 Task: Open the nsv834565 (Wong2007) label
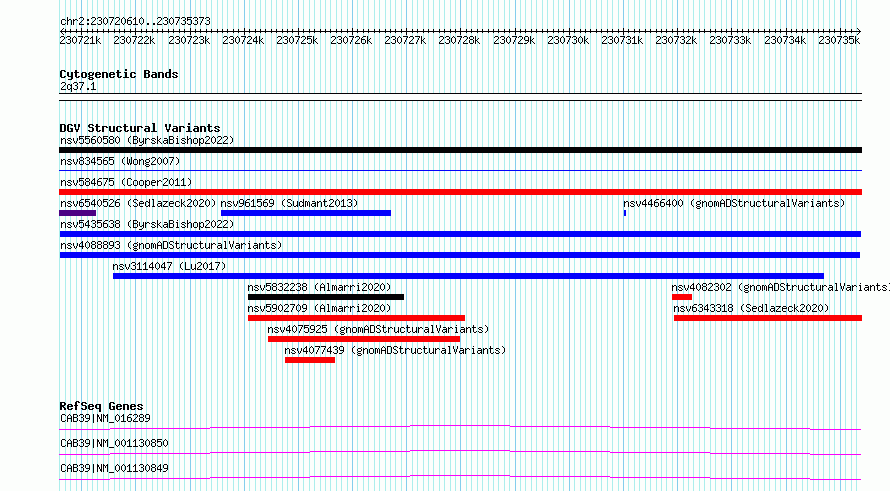pyautogui.click(x=120, y=161)
